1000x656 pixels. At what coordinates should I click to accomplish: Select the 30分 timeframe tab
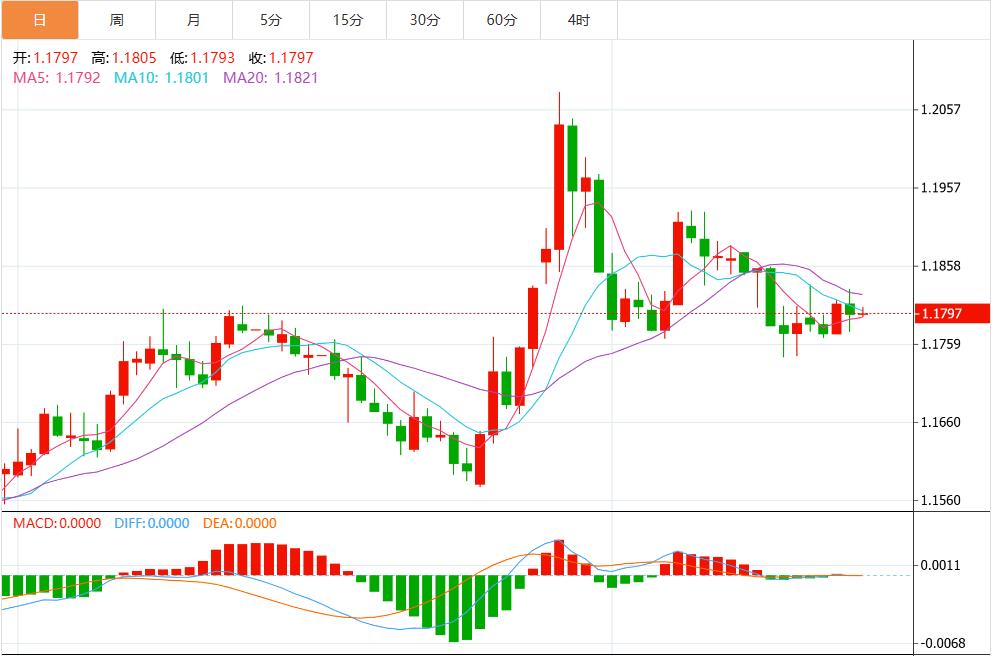[424, 20]
